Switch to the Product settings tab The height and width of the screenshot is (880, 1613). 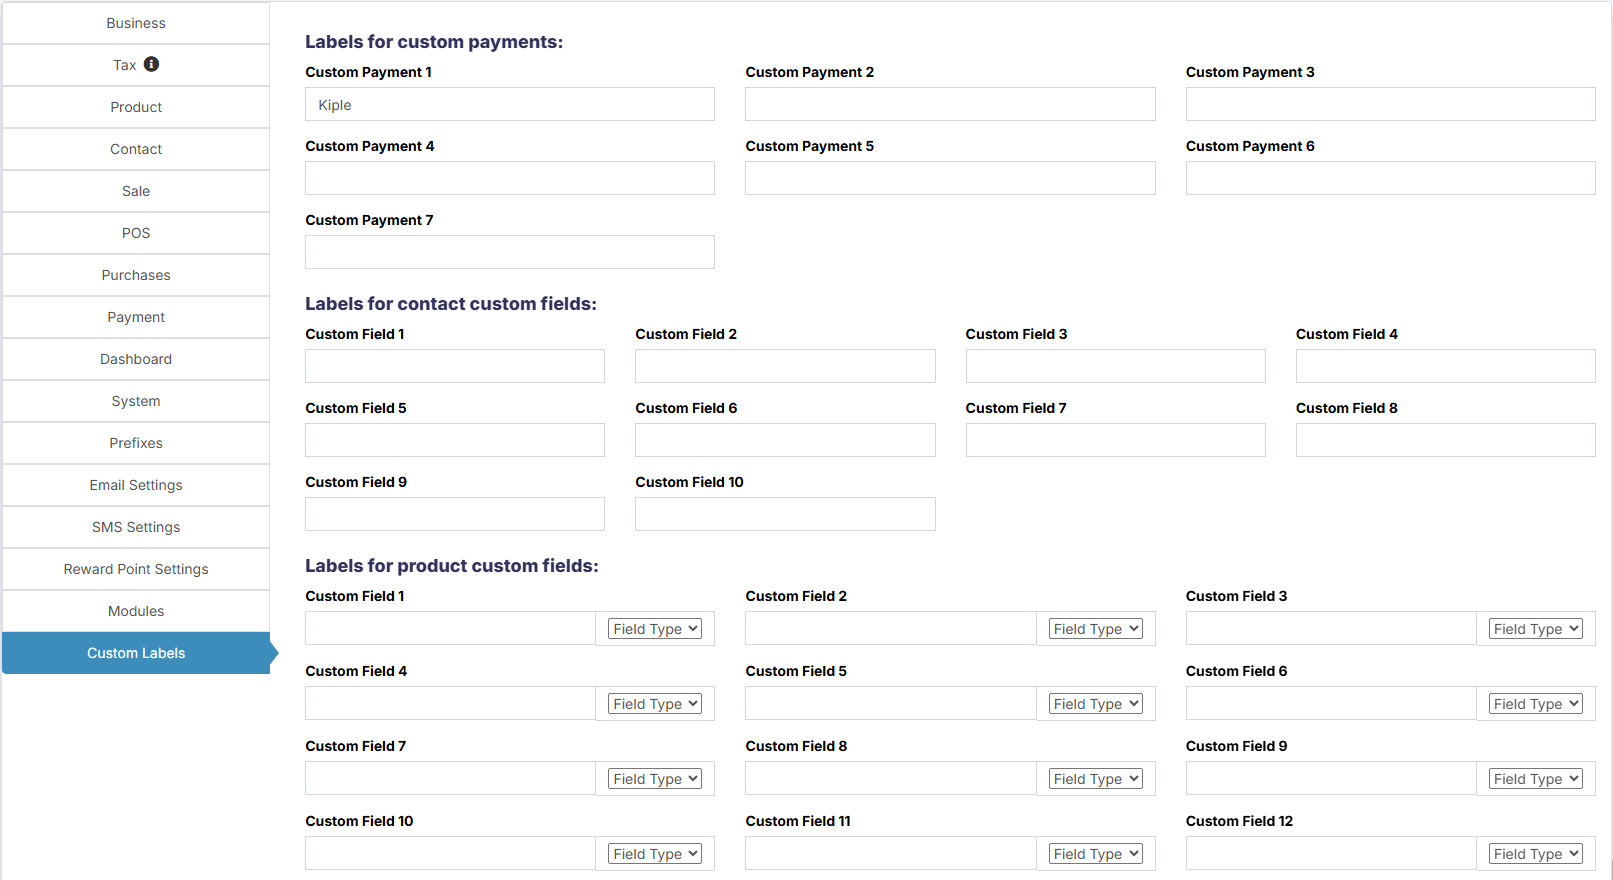click(136, 107)
